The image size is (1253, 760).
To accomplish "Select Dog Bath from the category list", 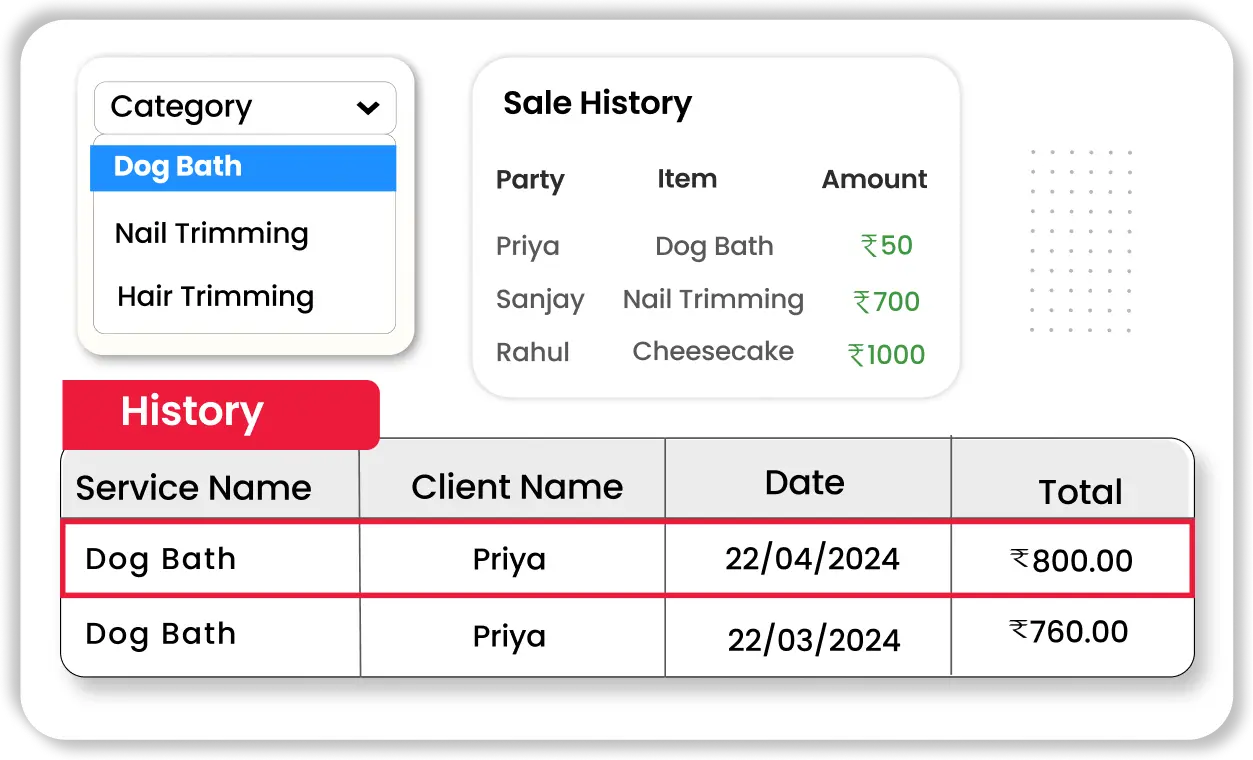I will pos(243,167).
